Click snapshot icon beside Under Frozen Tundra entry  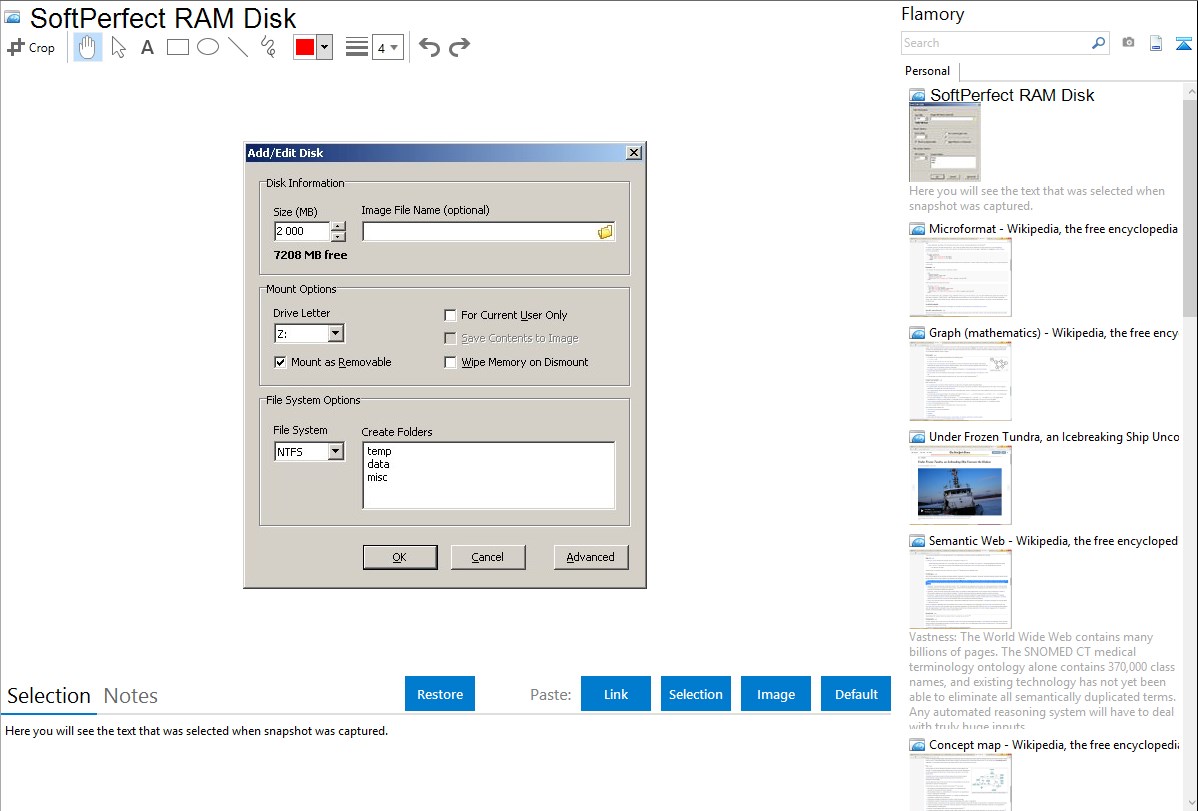pyautogui.click(x=917, y=437)
